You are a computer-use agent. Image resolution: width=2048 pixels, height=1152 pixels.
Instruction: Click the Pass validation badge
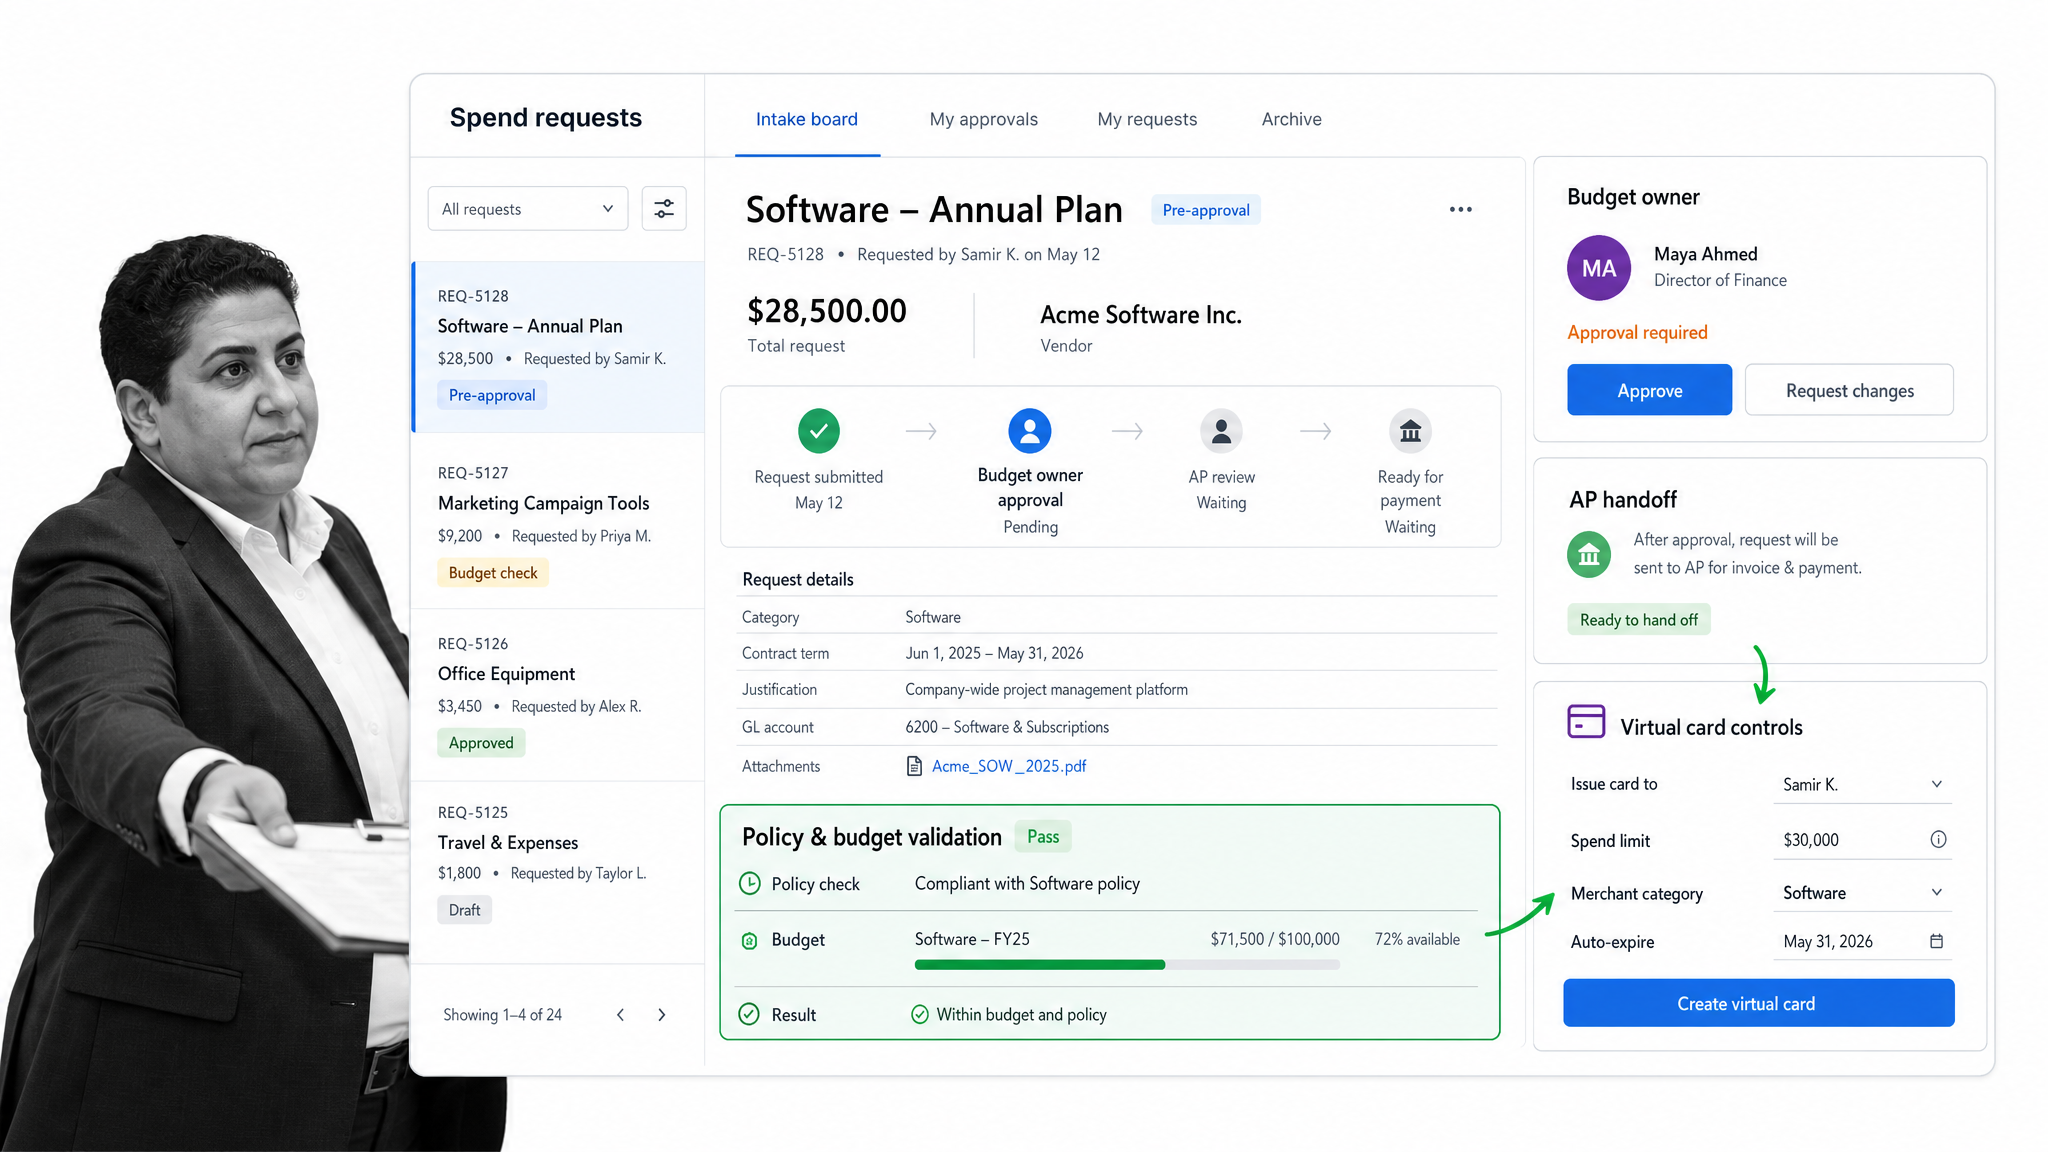[x=1043, y=837]
